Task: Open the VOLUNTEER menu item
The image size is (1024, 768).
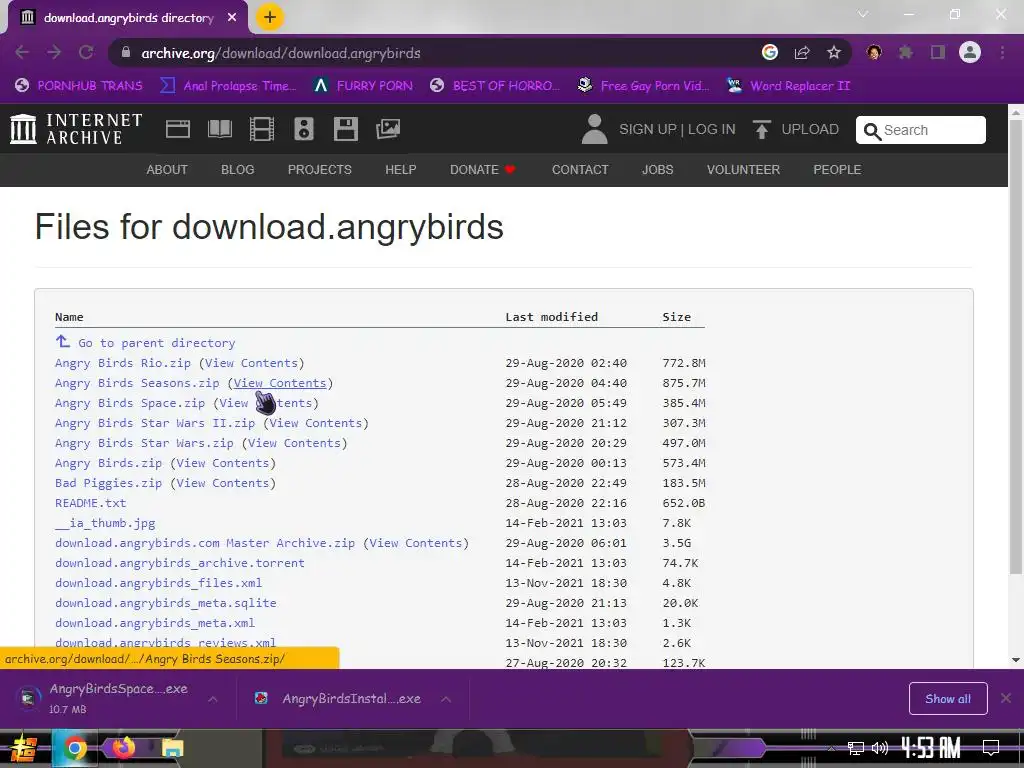Action: click(x=743, y=170)
